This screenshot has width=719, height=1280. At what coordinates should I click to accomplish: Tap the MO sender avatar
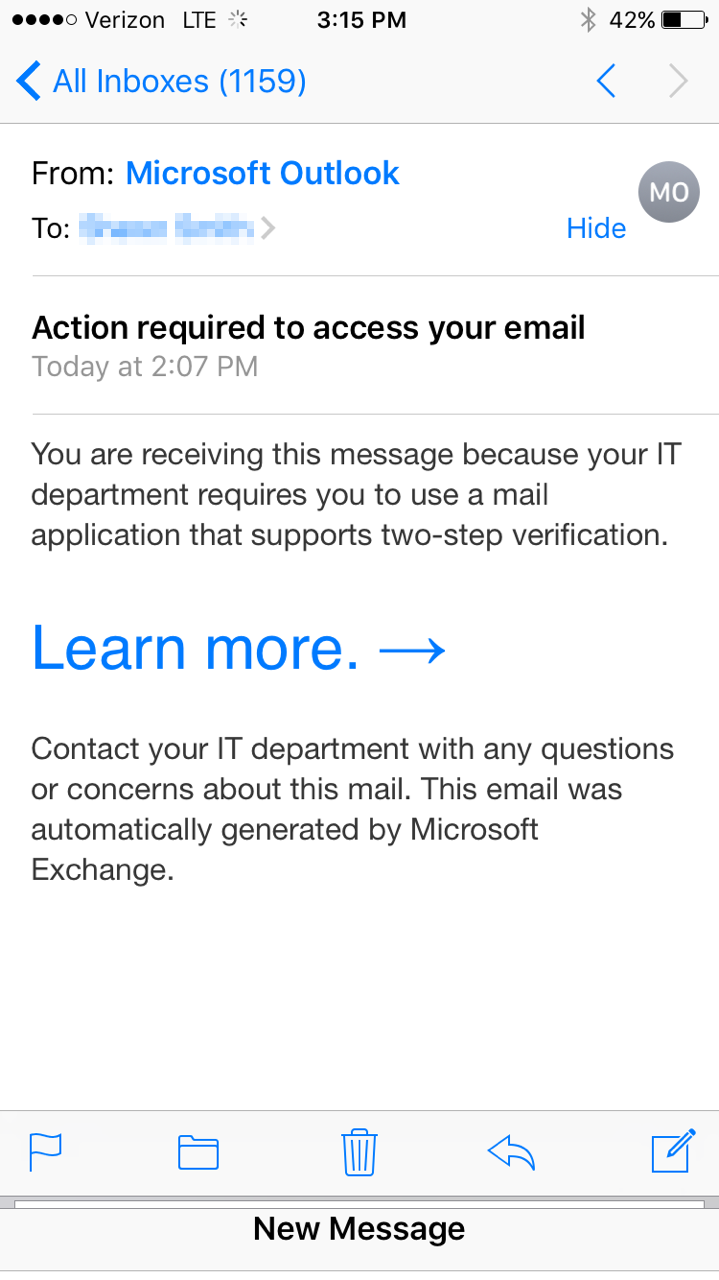(x=668, y=192)
